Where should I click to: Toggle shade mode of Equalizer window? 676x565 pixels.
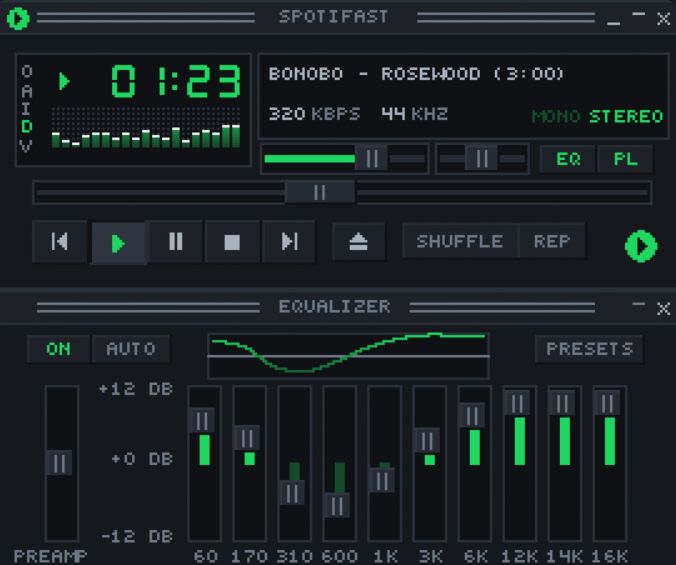(x=638, y=306)
